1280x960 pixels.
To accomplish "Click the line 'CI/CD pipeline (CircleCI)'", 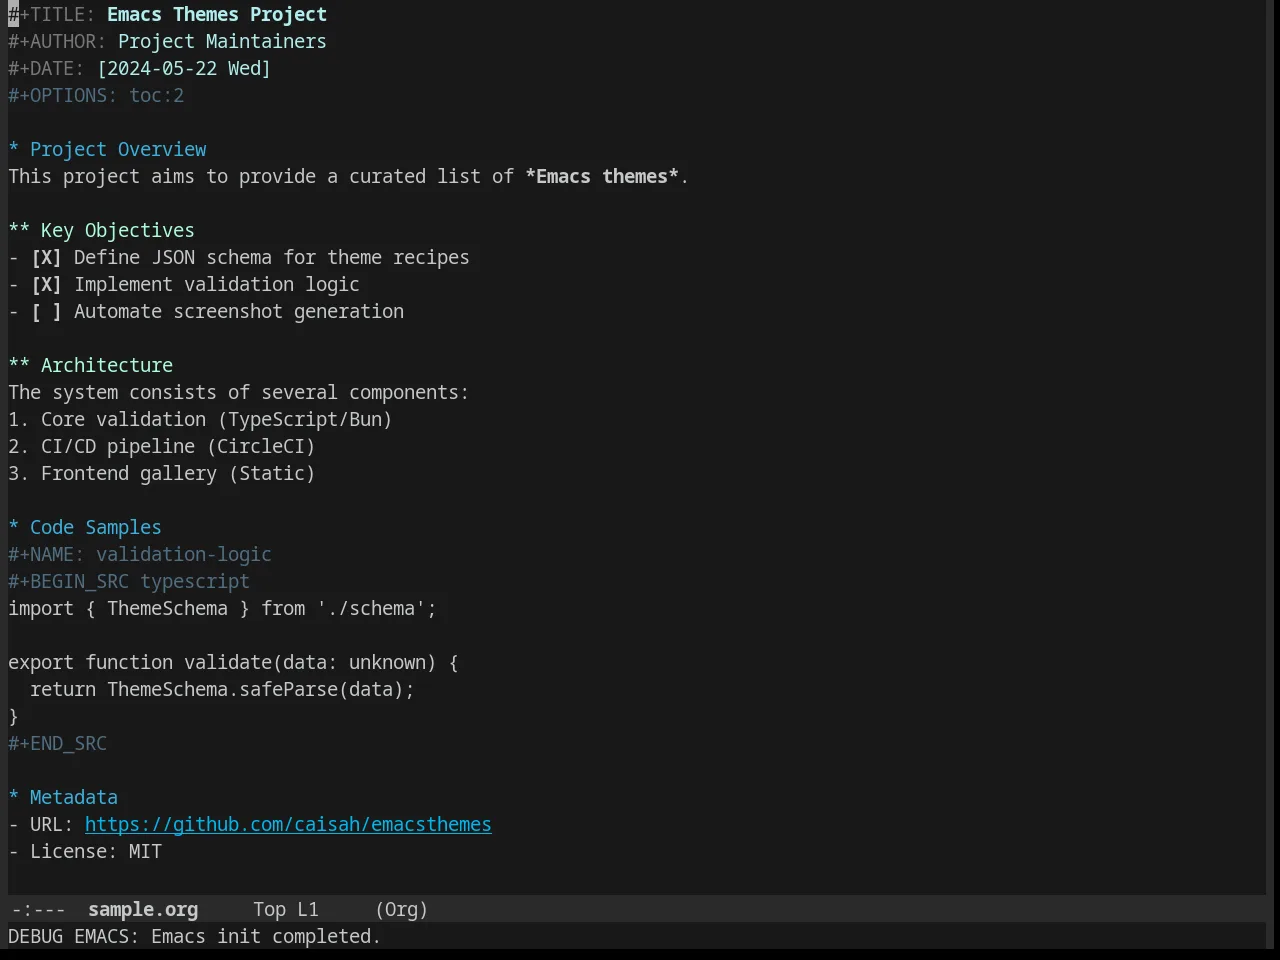I will (x=162, y=446).
